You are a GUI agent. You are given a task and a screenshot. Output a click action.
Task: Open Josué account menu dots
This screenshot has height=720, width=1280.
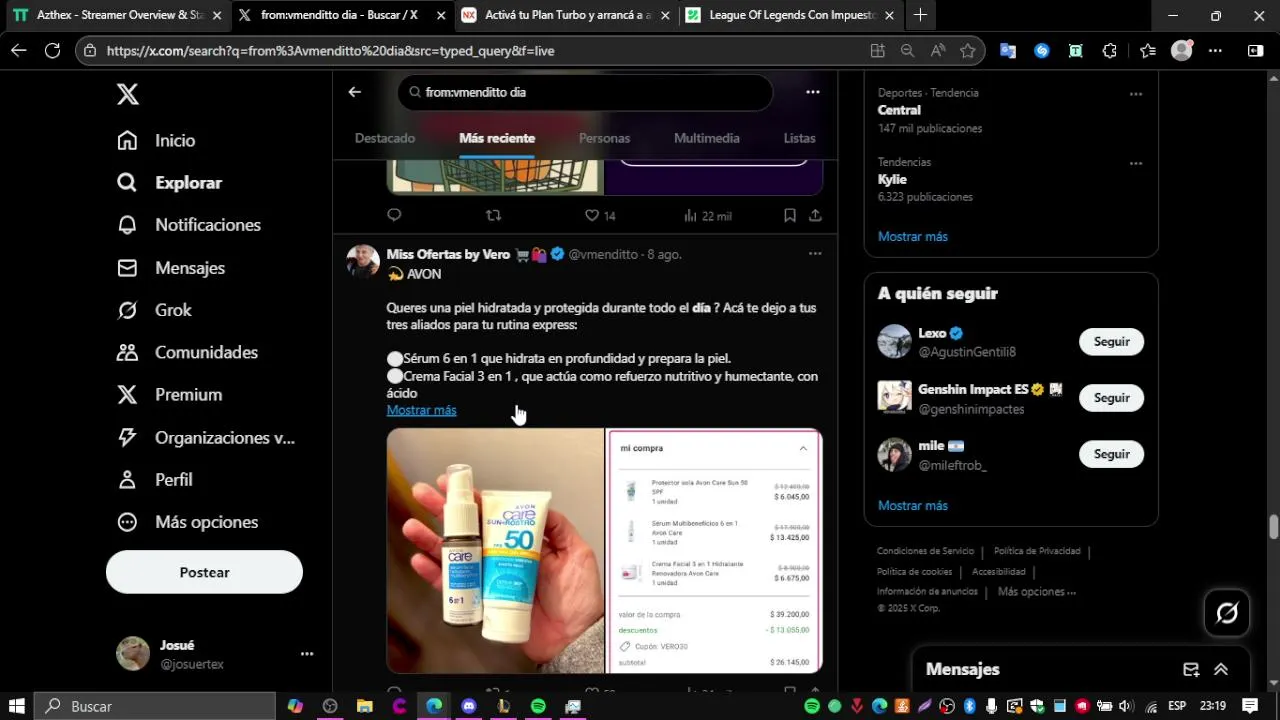[307, 654]
